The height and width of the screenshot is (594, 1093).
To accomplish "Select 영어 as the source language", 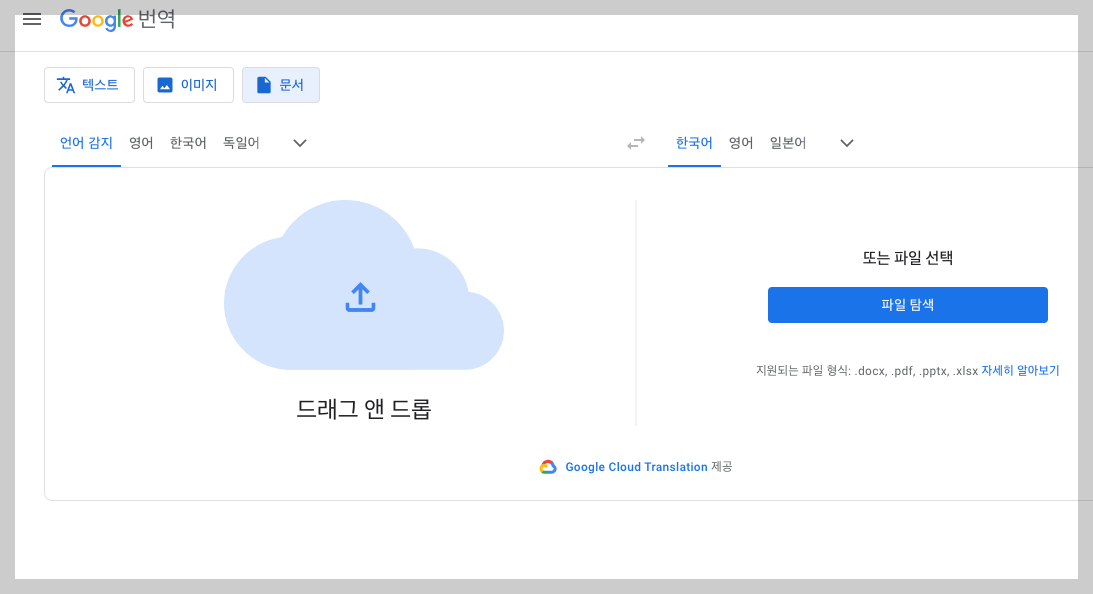I will click(141, 142).
